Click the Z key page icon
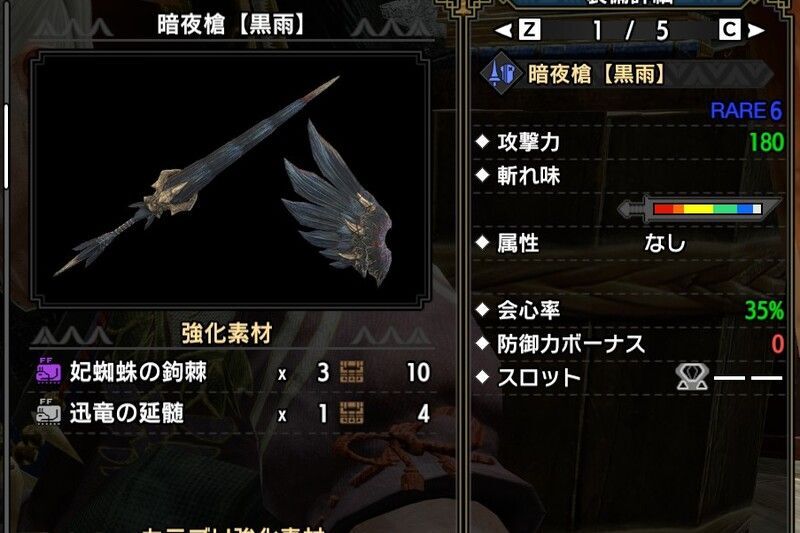This screenshot has width=800, height=533. coord(529,30)
